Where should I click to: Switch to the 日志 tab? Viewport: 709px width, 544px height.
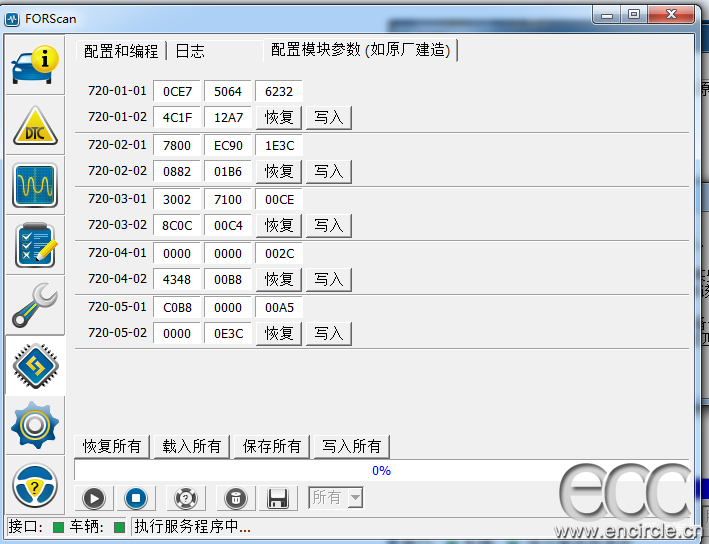click(x=190, y=51)
